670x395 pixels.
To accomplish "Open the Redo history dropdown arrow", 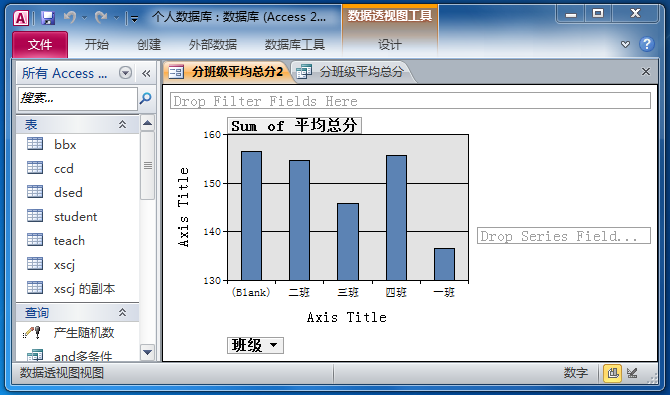I will (116, 18).
